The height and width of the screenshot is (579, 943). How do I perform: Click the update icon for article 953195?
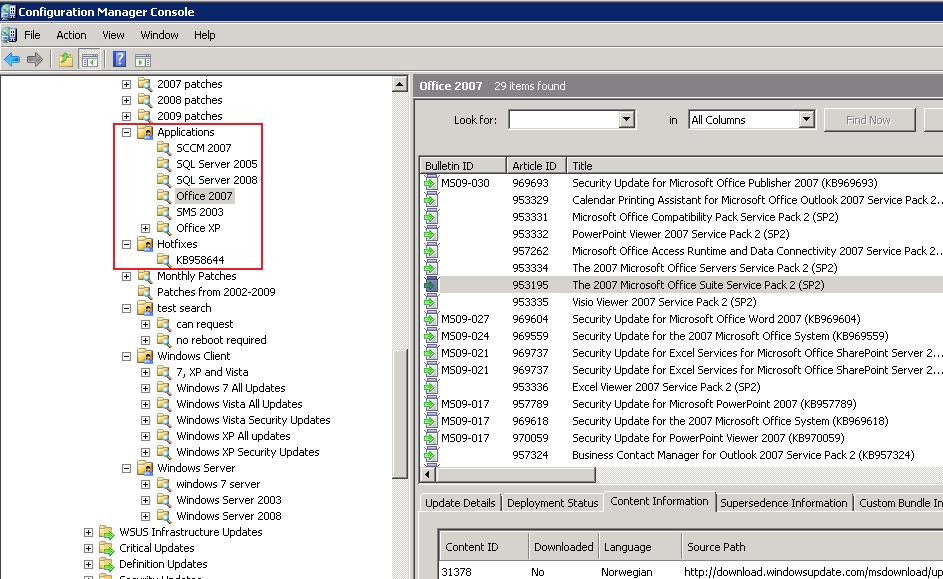click(431, 285)
